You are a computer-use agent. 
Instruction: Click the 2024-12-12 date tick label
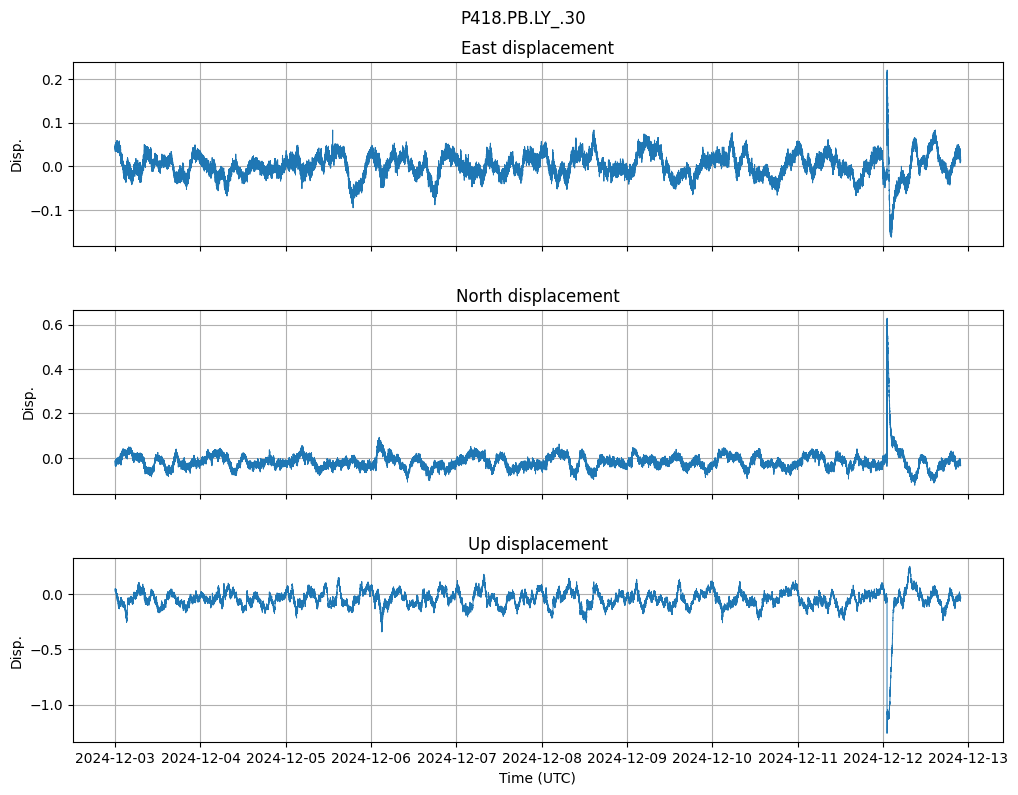point(883,759)
